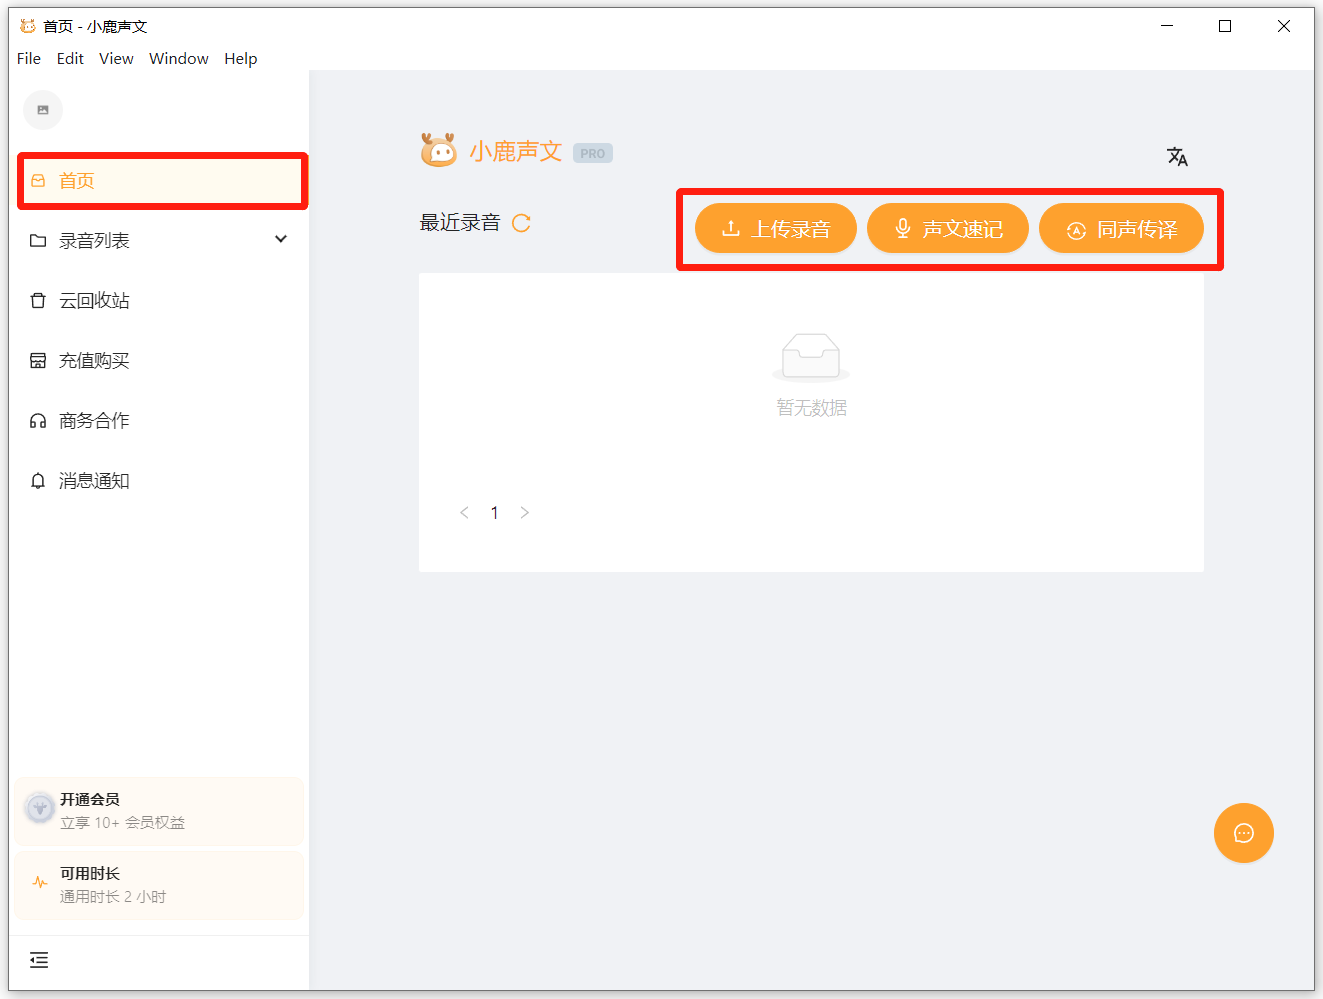Click the waveform icon beside 可用时长
1323x999 pixels.
point(40,882)
